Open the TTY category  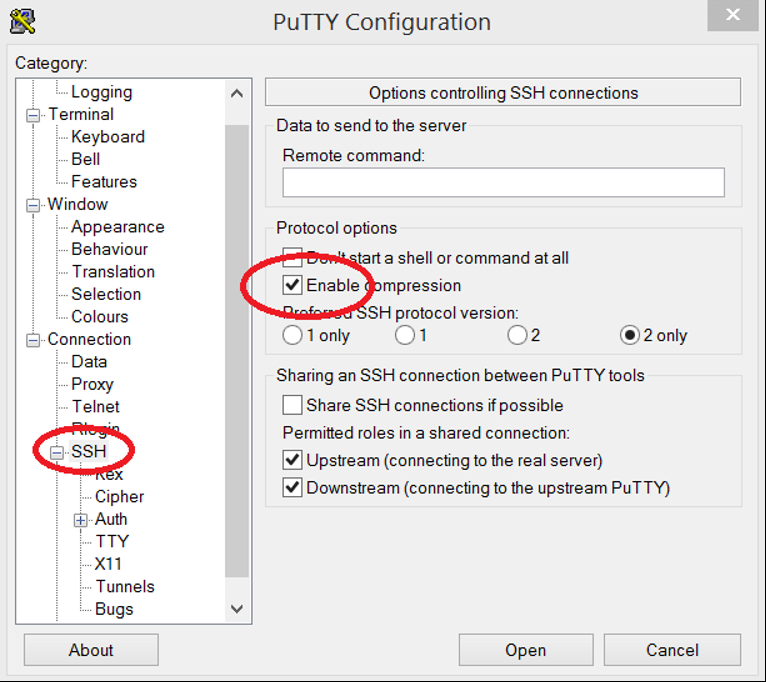tap(112, 541)
